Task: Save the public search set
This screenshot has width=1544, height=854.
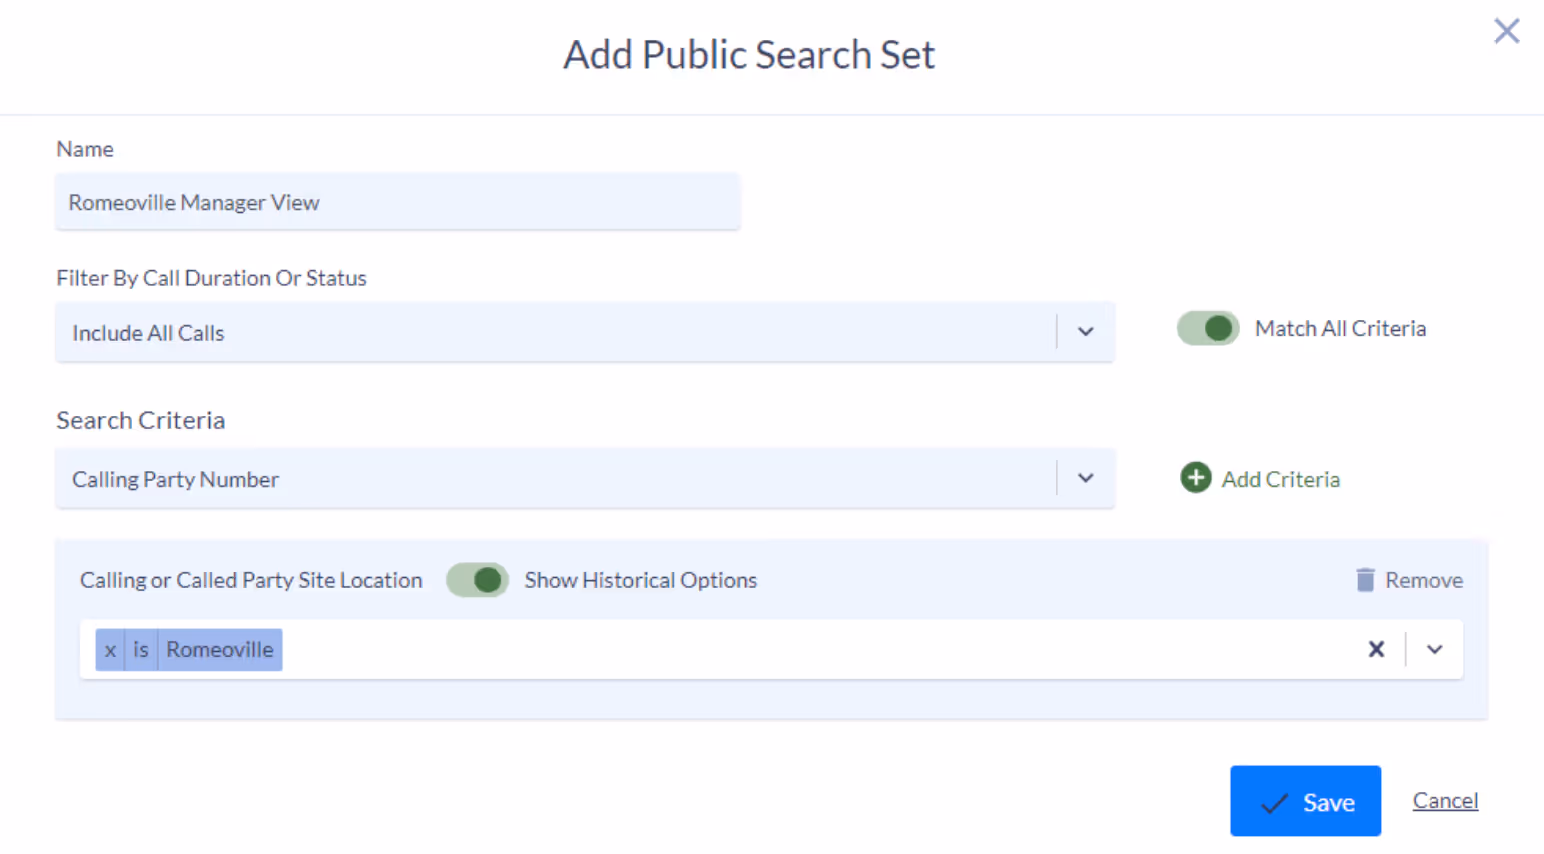Action: [1305, 801]
